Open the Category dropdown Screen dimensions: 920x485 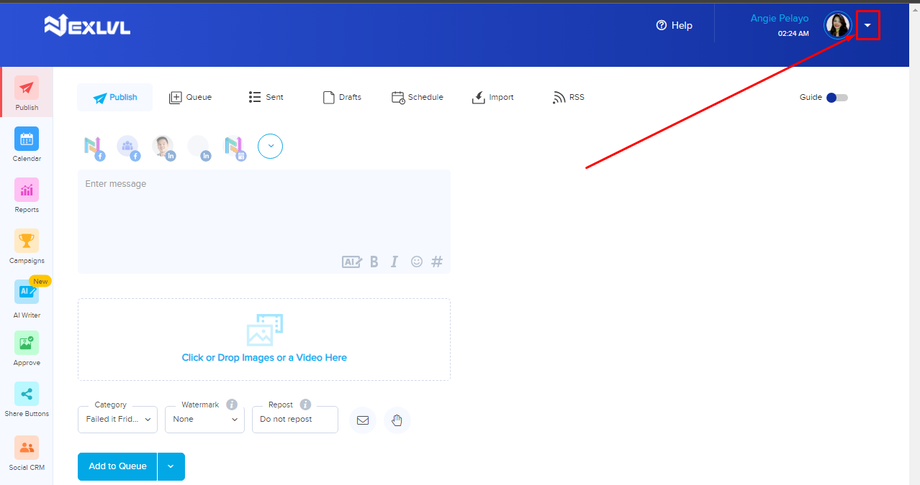117,419
